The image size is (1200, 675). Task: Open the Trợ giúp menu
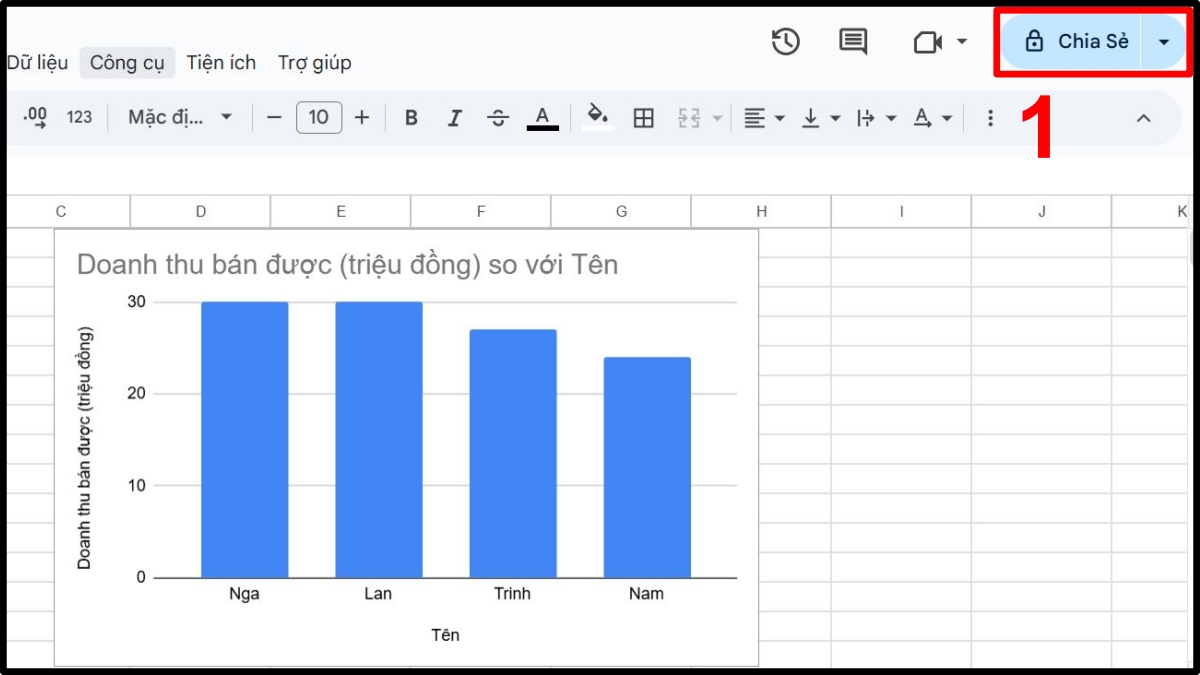click(x=314, y=62)
